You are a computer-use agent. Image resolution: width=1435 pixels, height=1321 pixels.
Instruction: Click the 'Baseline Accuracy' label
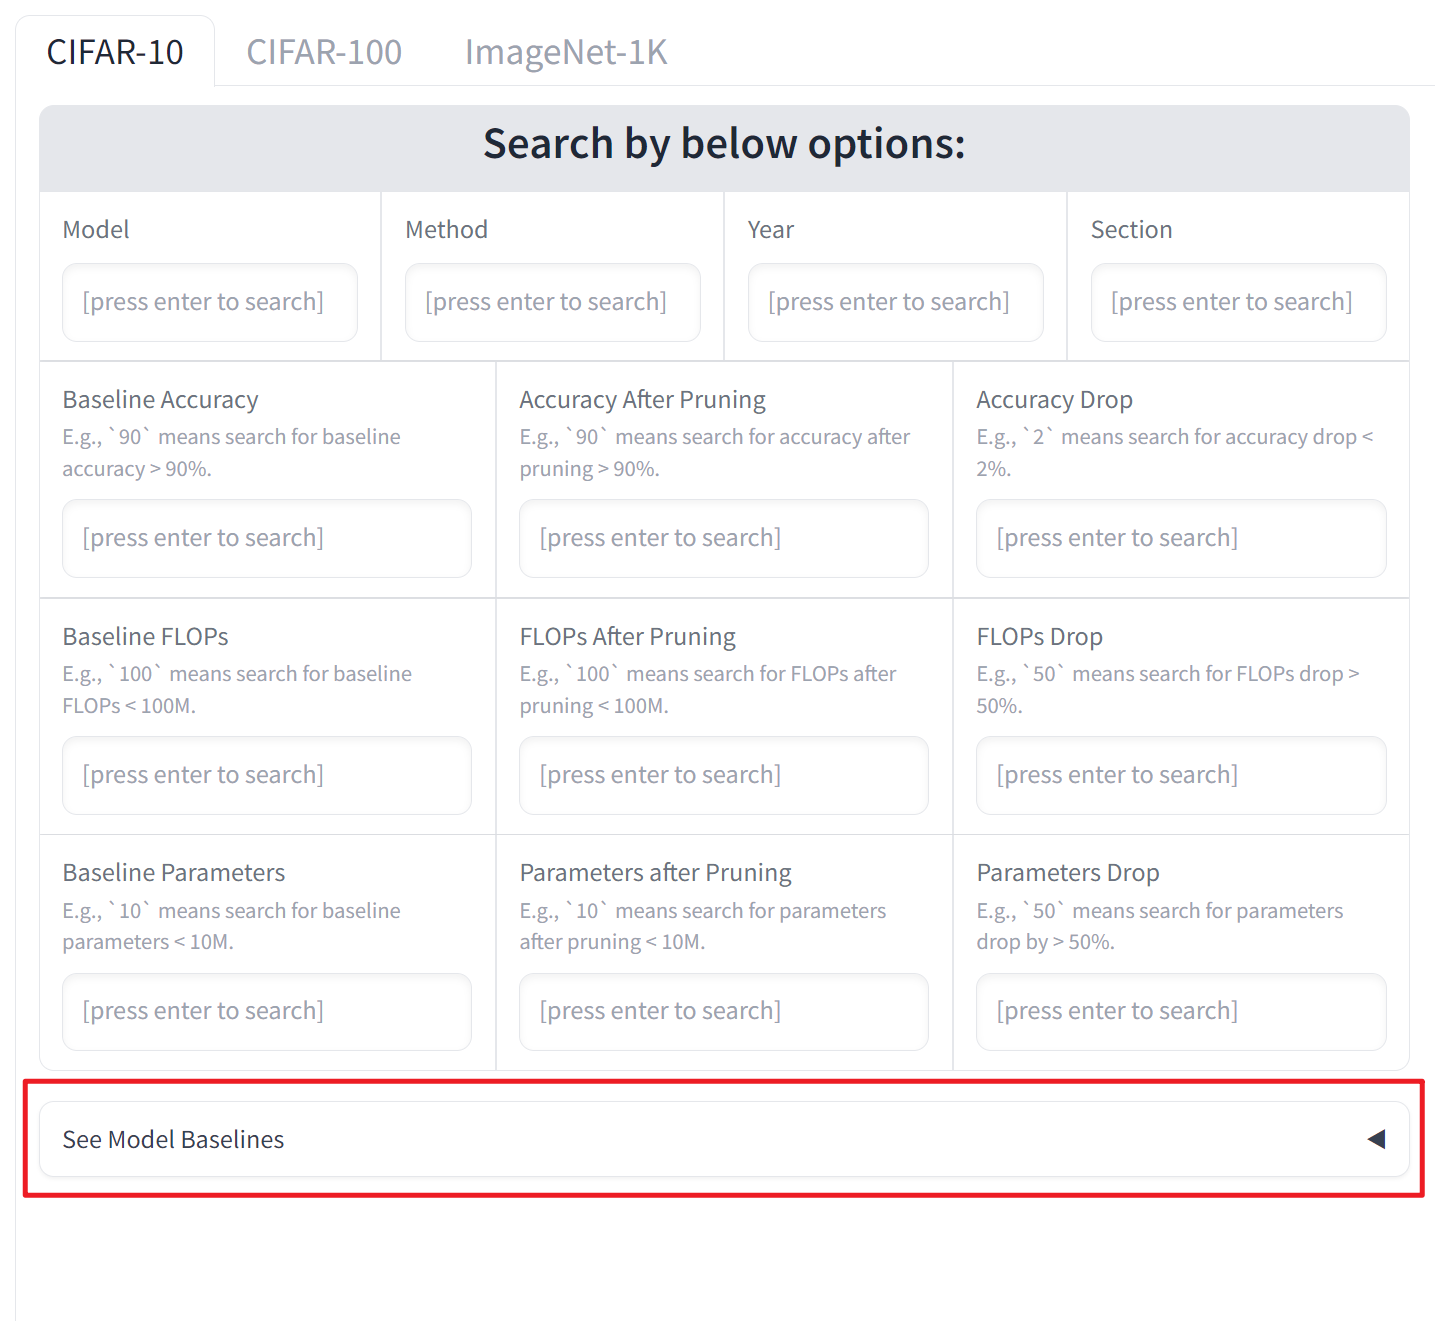pyautogui.click(x=160, y=400)
